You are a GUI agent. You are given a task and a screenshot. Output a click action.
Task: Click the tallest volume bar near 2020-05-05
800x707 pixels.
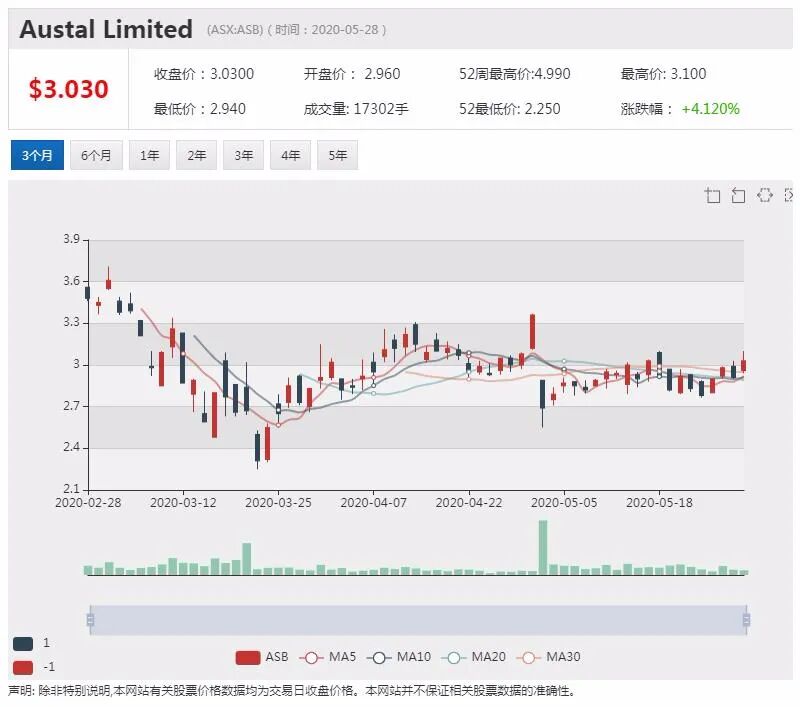543,547
